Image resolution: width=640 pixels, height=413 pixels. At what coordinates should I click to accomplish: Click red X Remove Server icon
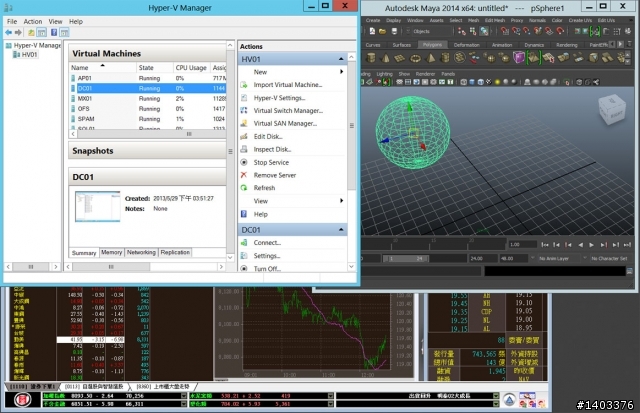[x=244, y=175]
